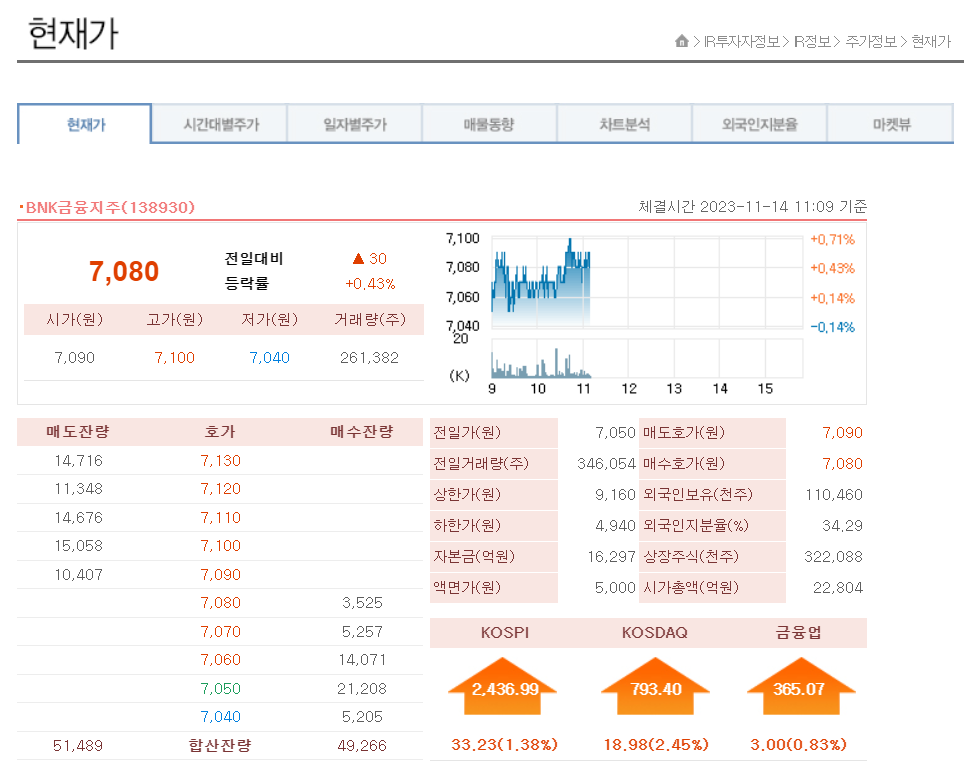Click the 현재가 breadcrumb entry
973x767 pixels.
pos(931,42)
